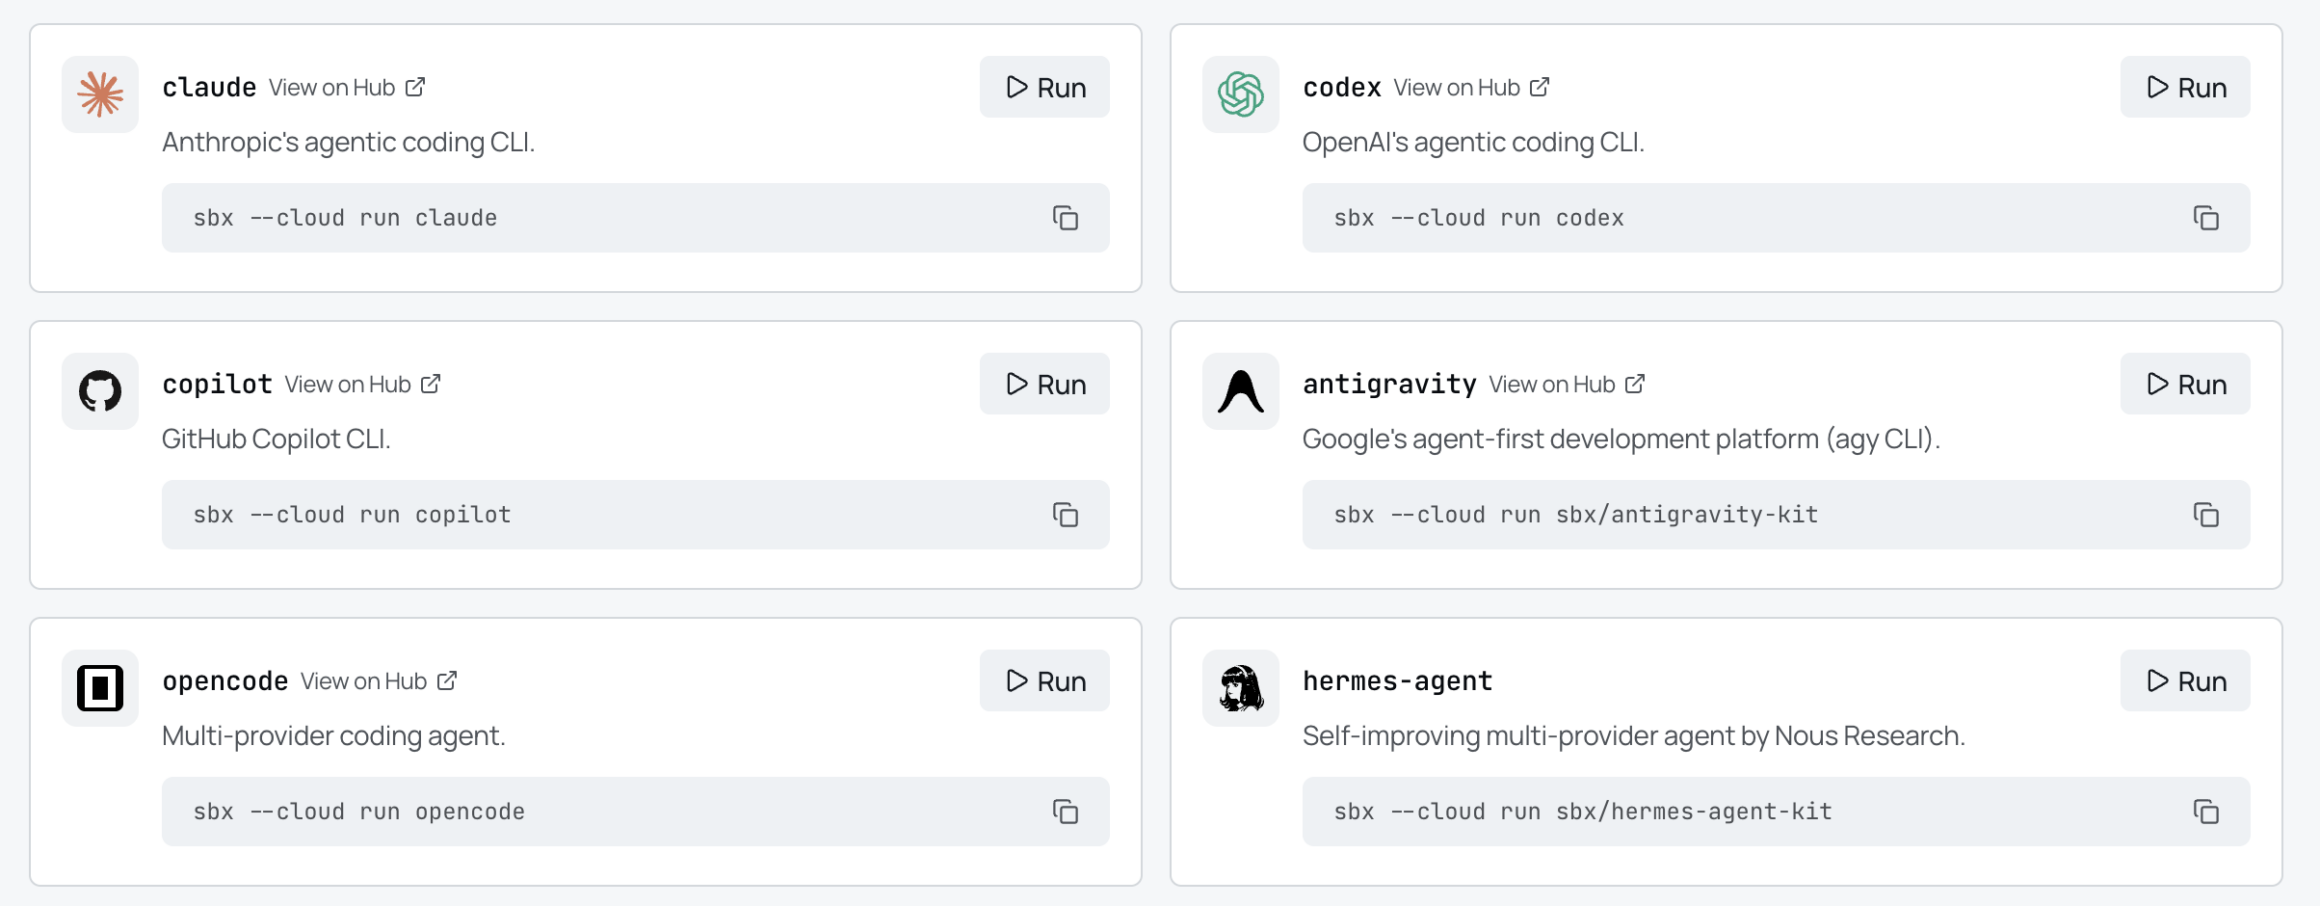Screen dimensions: 2320x906
Task: Copy the 'sbx --cloud run copilot' command
Action: tap(1065, 515)
